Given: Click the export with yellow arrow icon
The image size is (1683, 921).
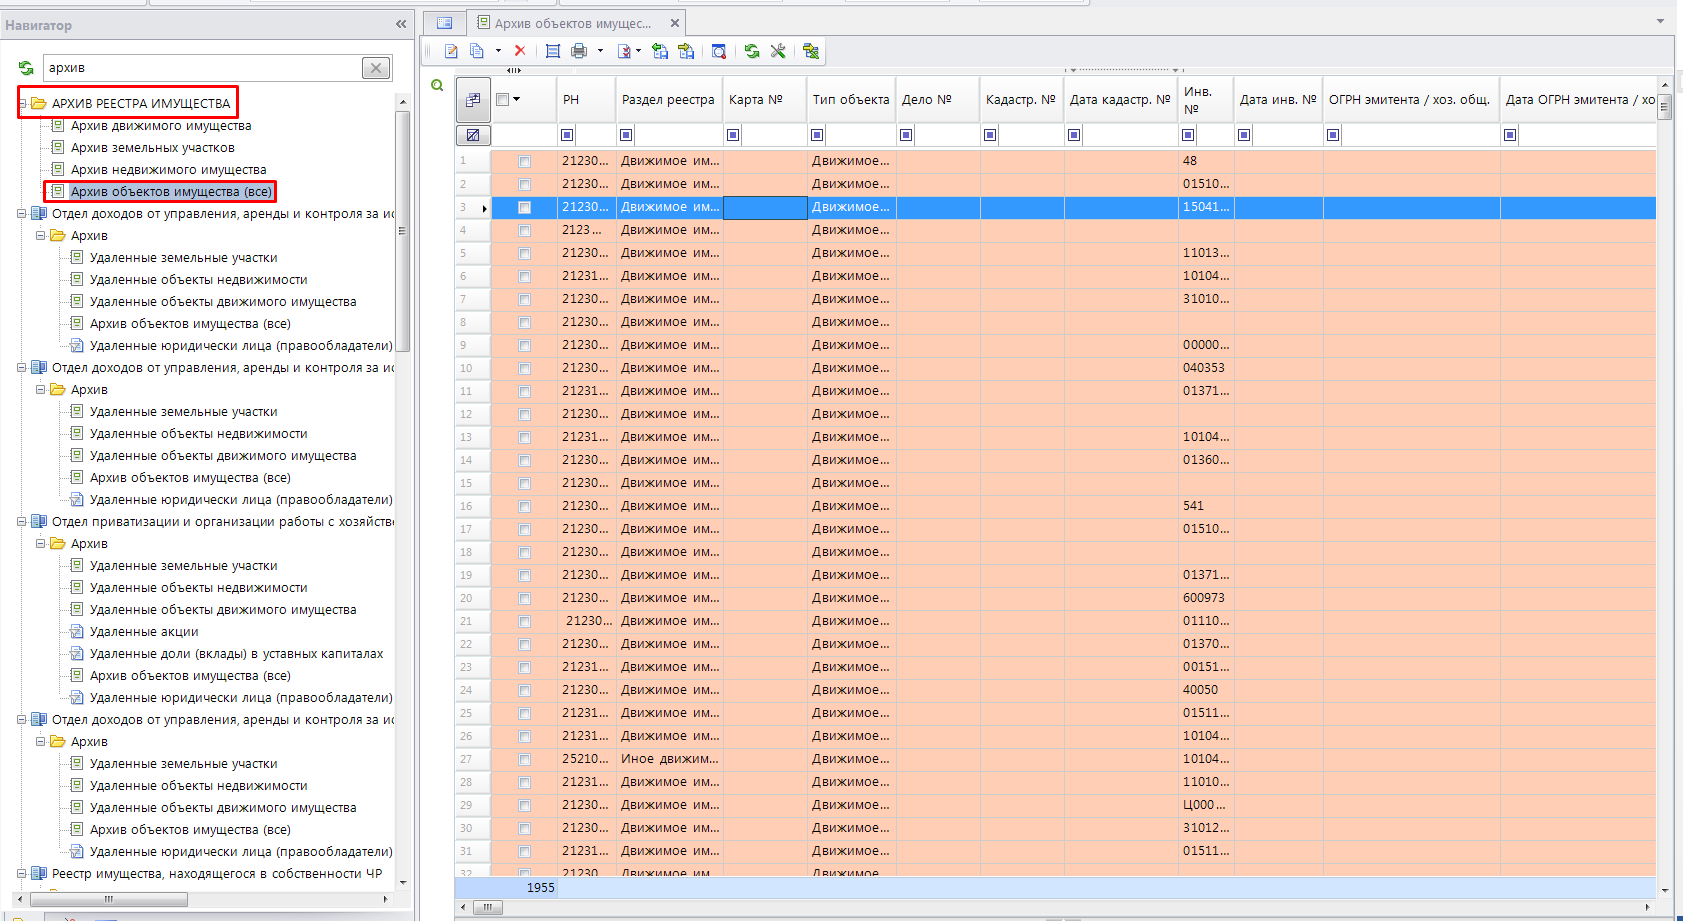Looking at the screenshot, I should click(x=686, y=51).
